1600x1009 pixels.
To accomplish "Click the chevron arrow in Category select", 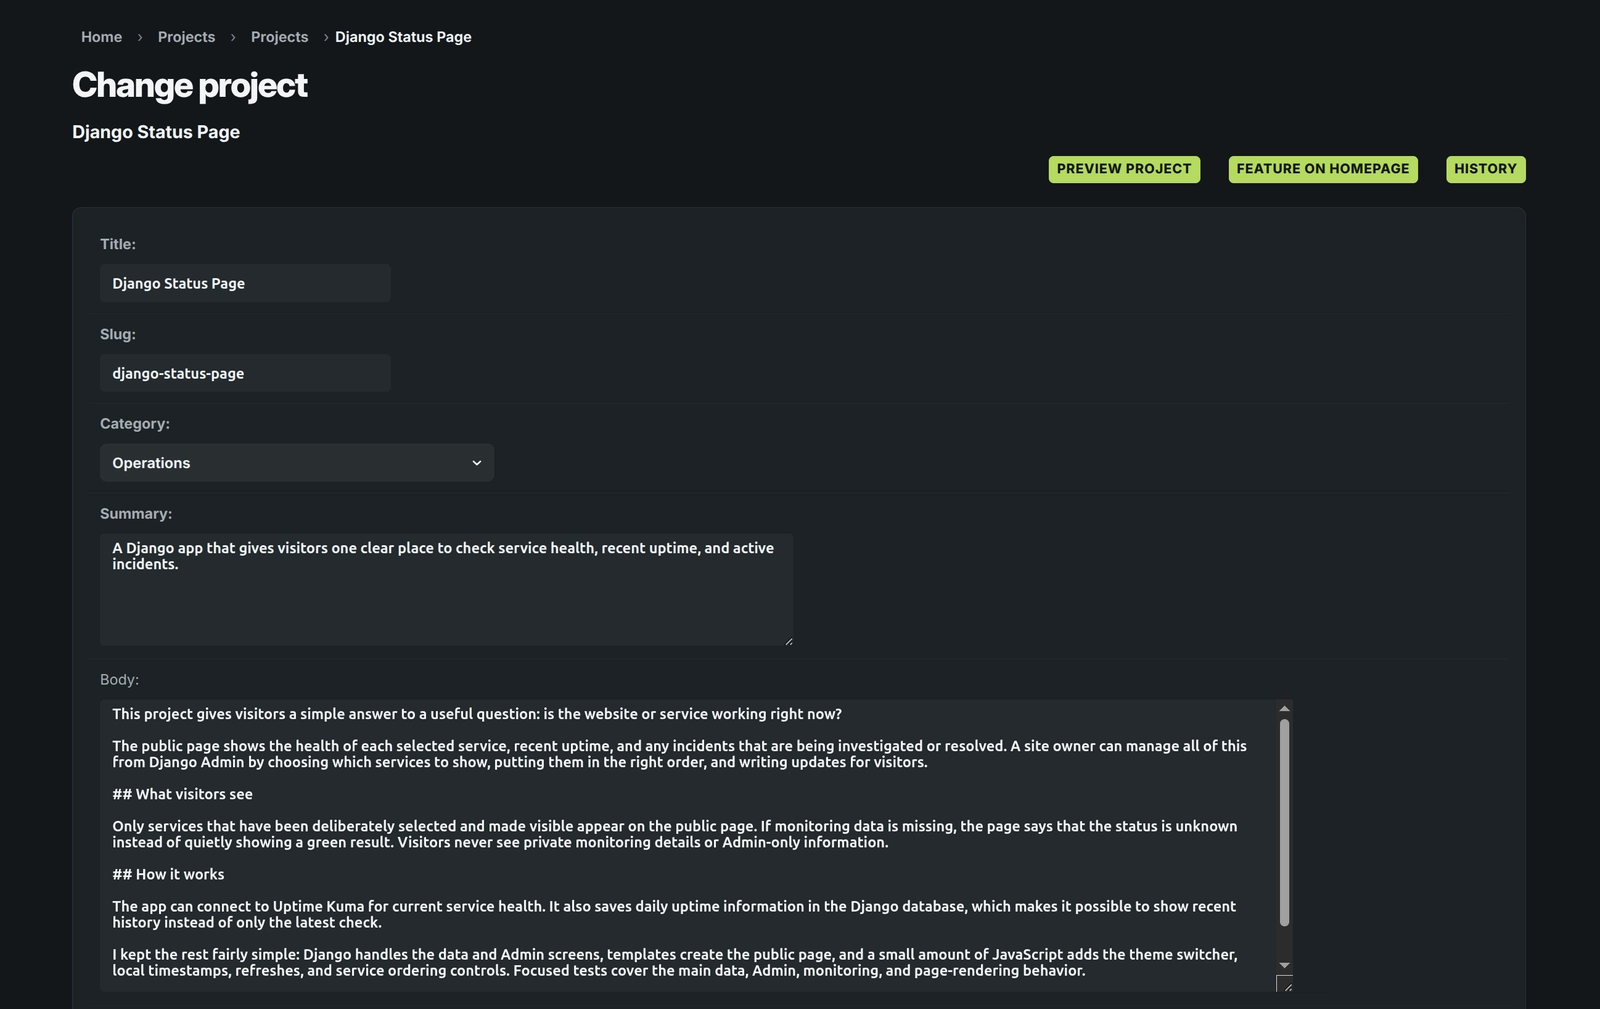I will (477, 463).
